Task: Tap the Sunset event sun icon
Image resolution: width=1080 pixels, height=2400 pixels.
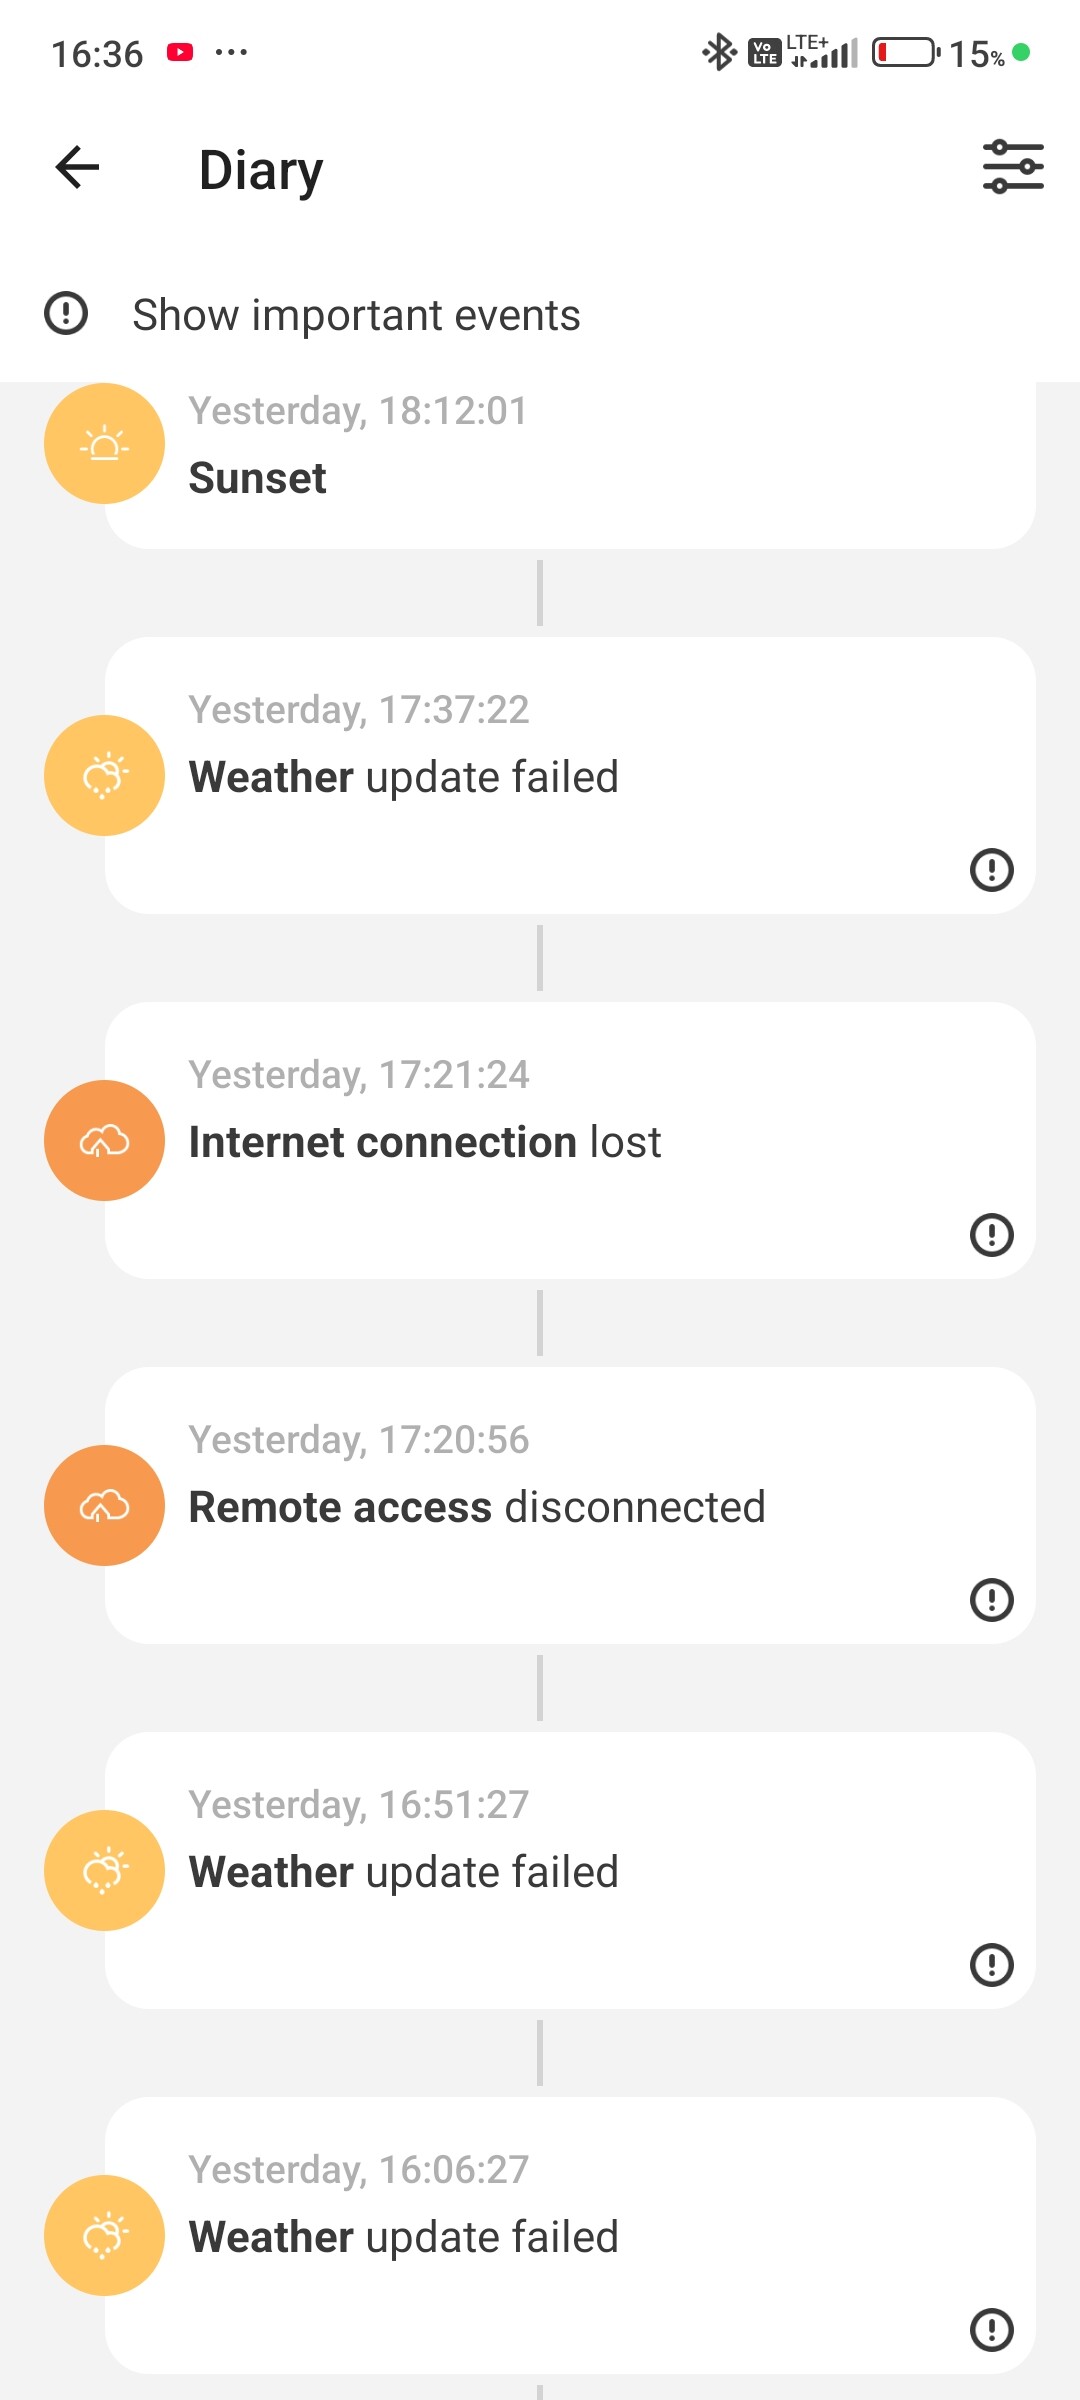Action: [x=104, y=444]
